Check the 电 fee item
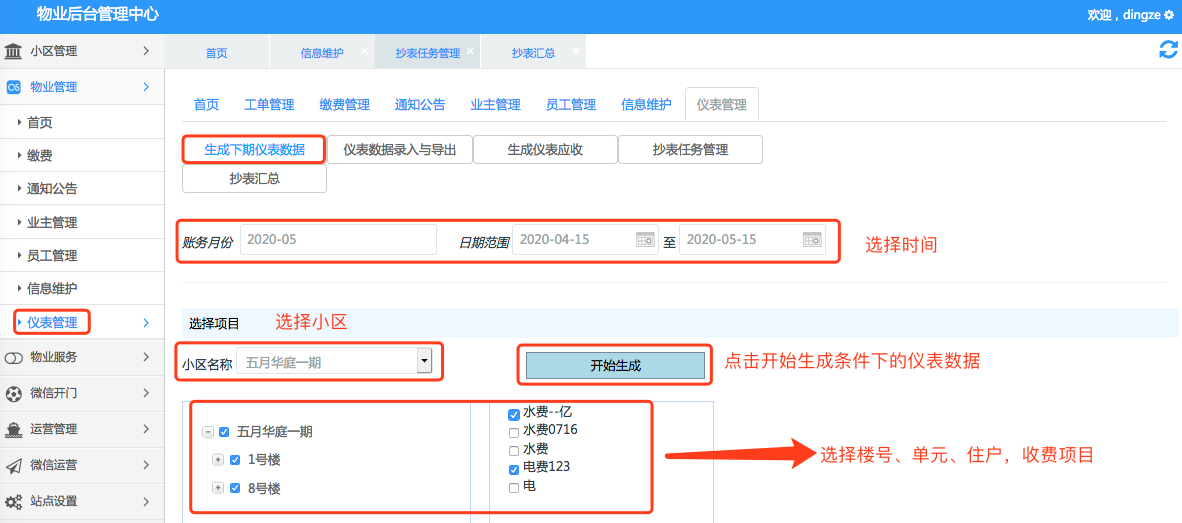1182x523 pixels. tap(514, 488)
